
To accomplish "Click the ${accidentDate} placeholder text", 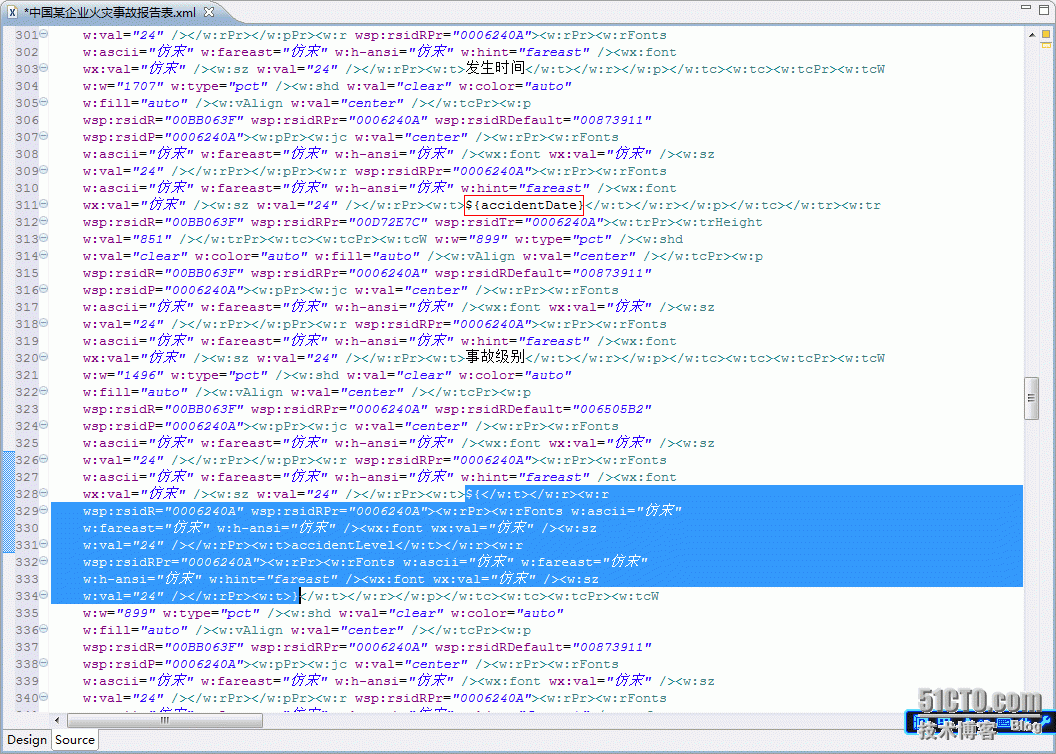I will pos(524,205).
